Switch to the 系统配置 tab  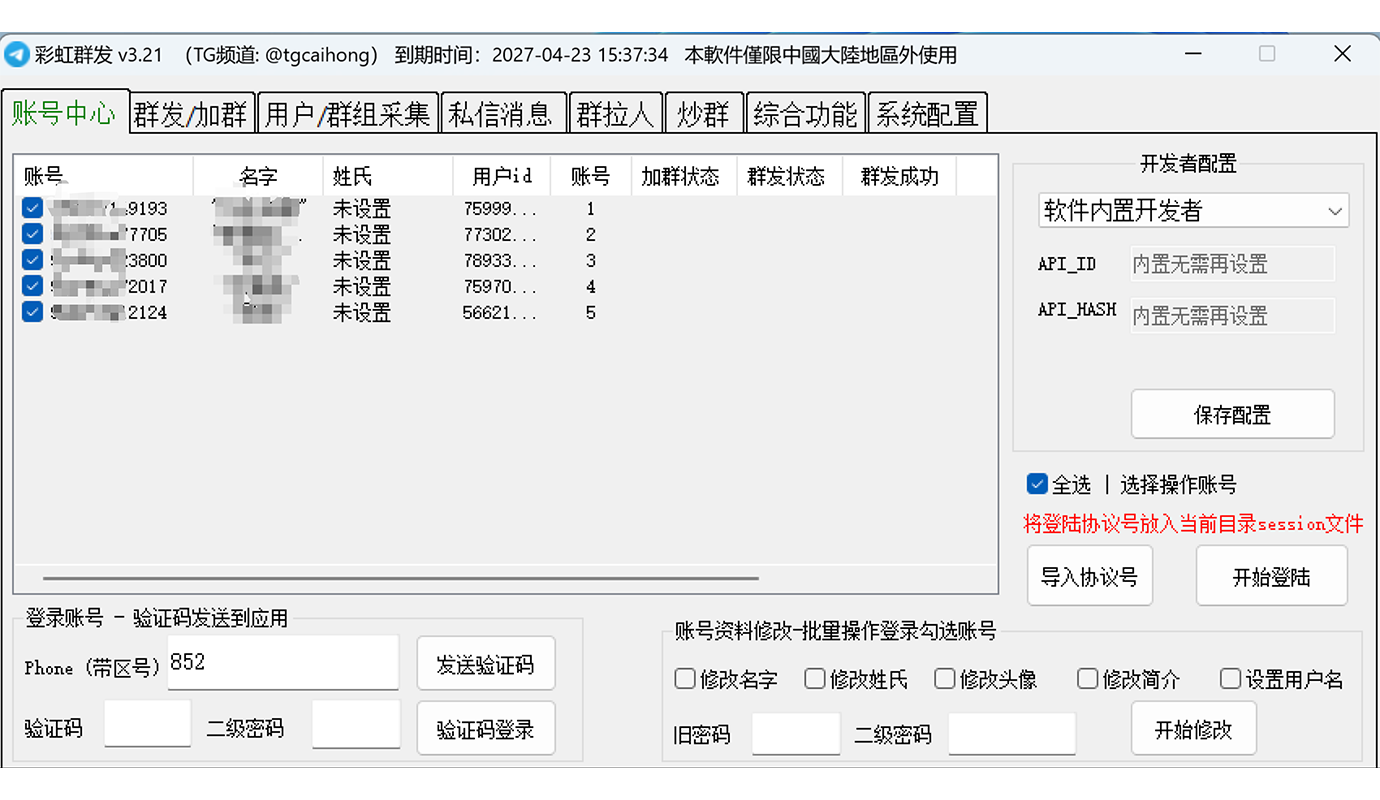(927, 112)
